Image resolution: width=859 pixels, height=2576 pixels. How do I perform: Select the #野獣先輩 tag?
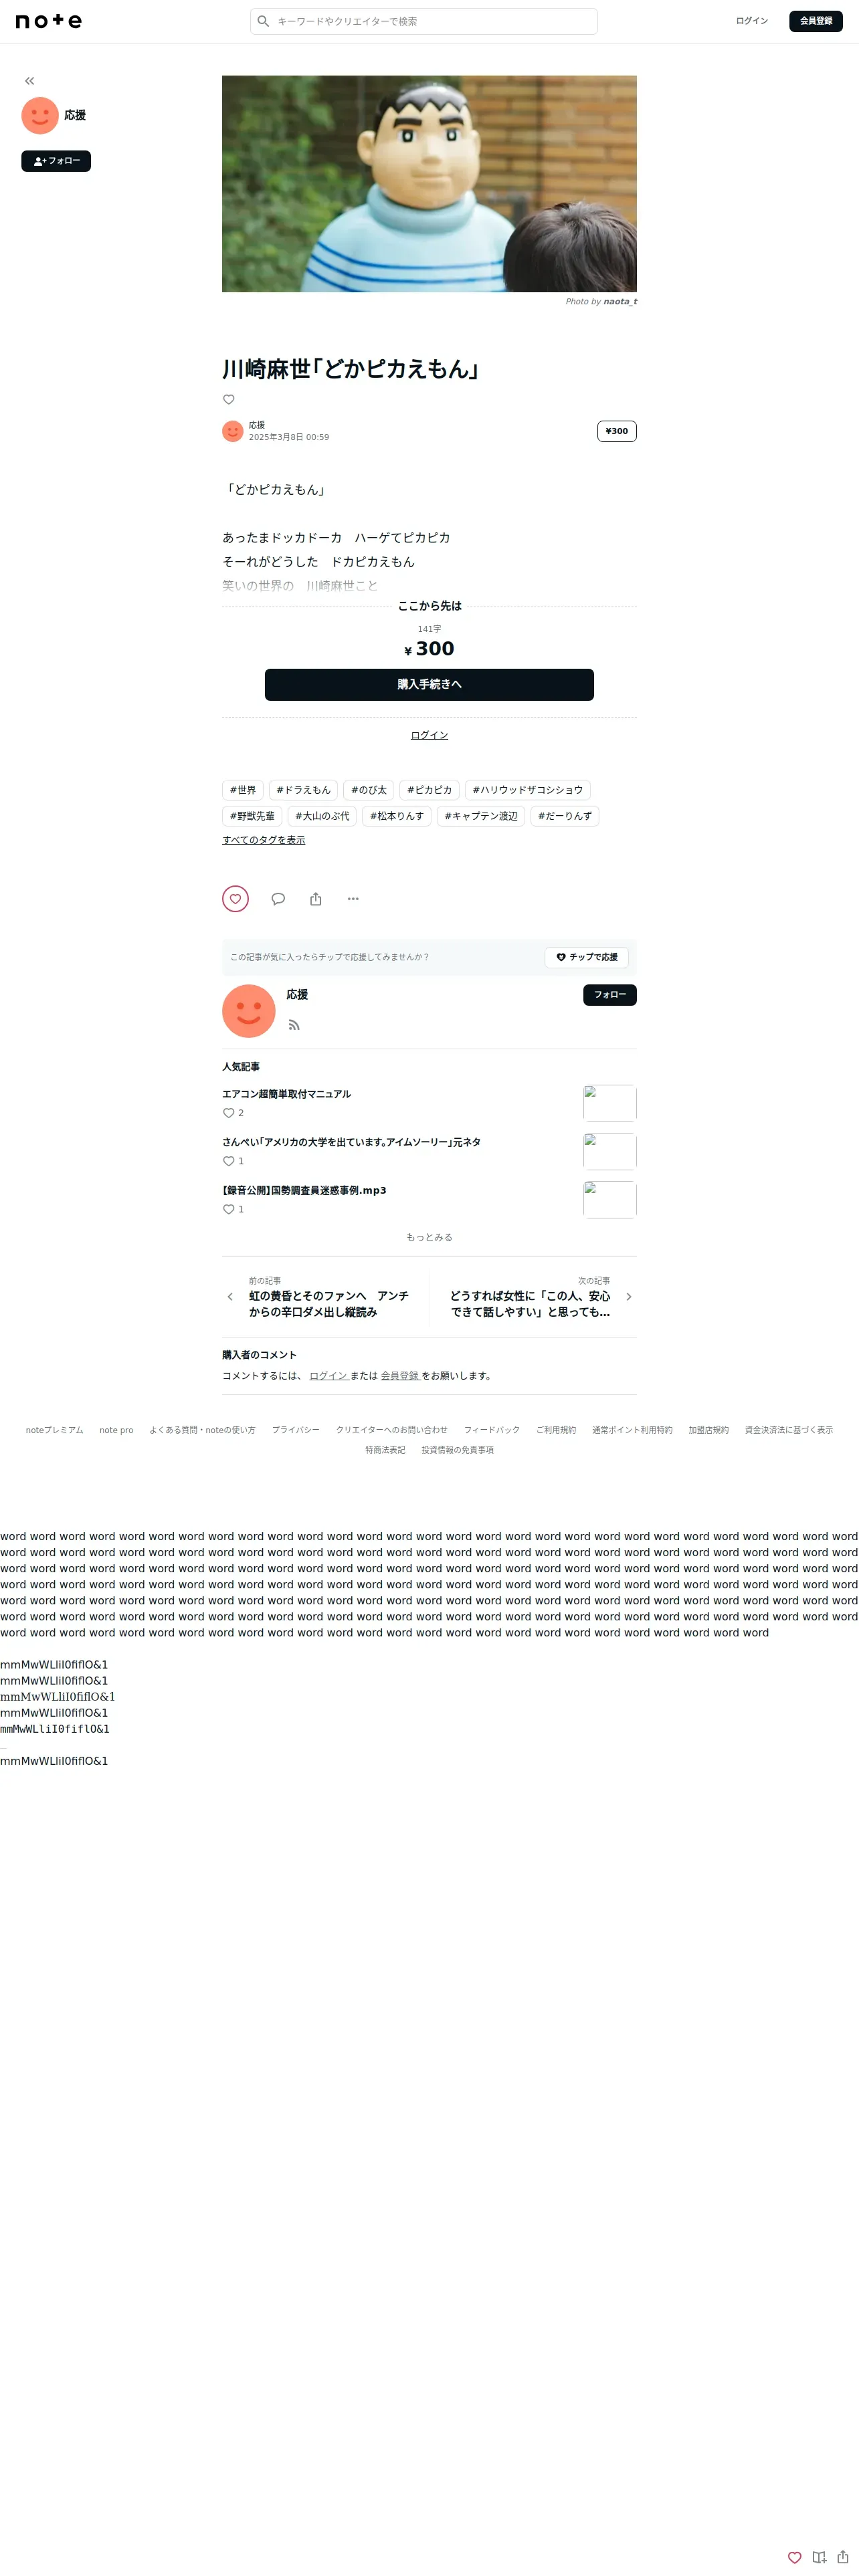tap(252, 816)
